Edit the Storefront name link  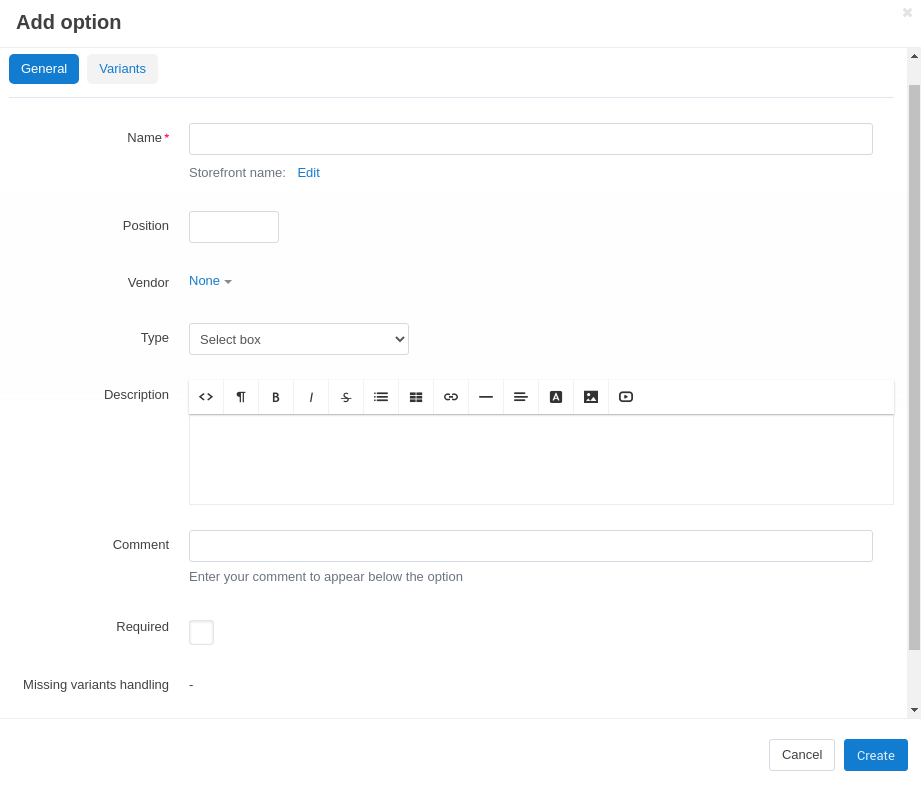[308, 173]
